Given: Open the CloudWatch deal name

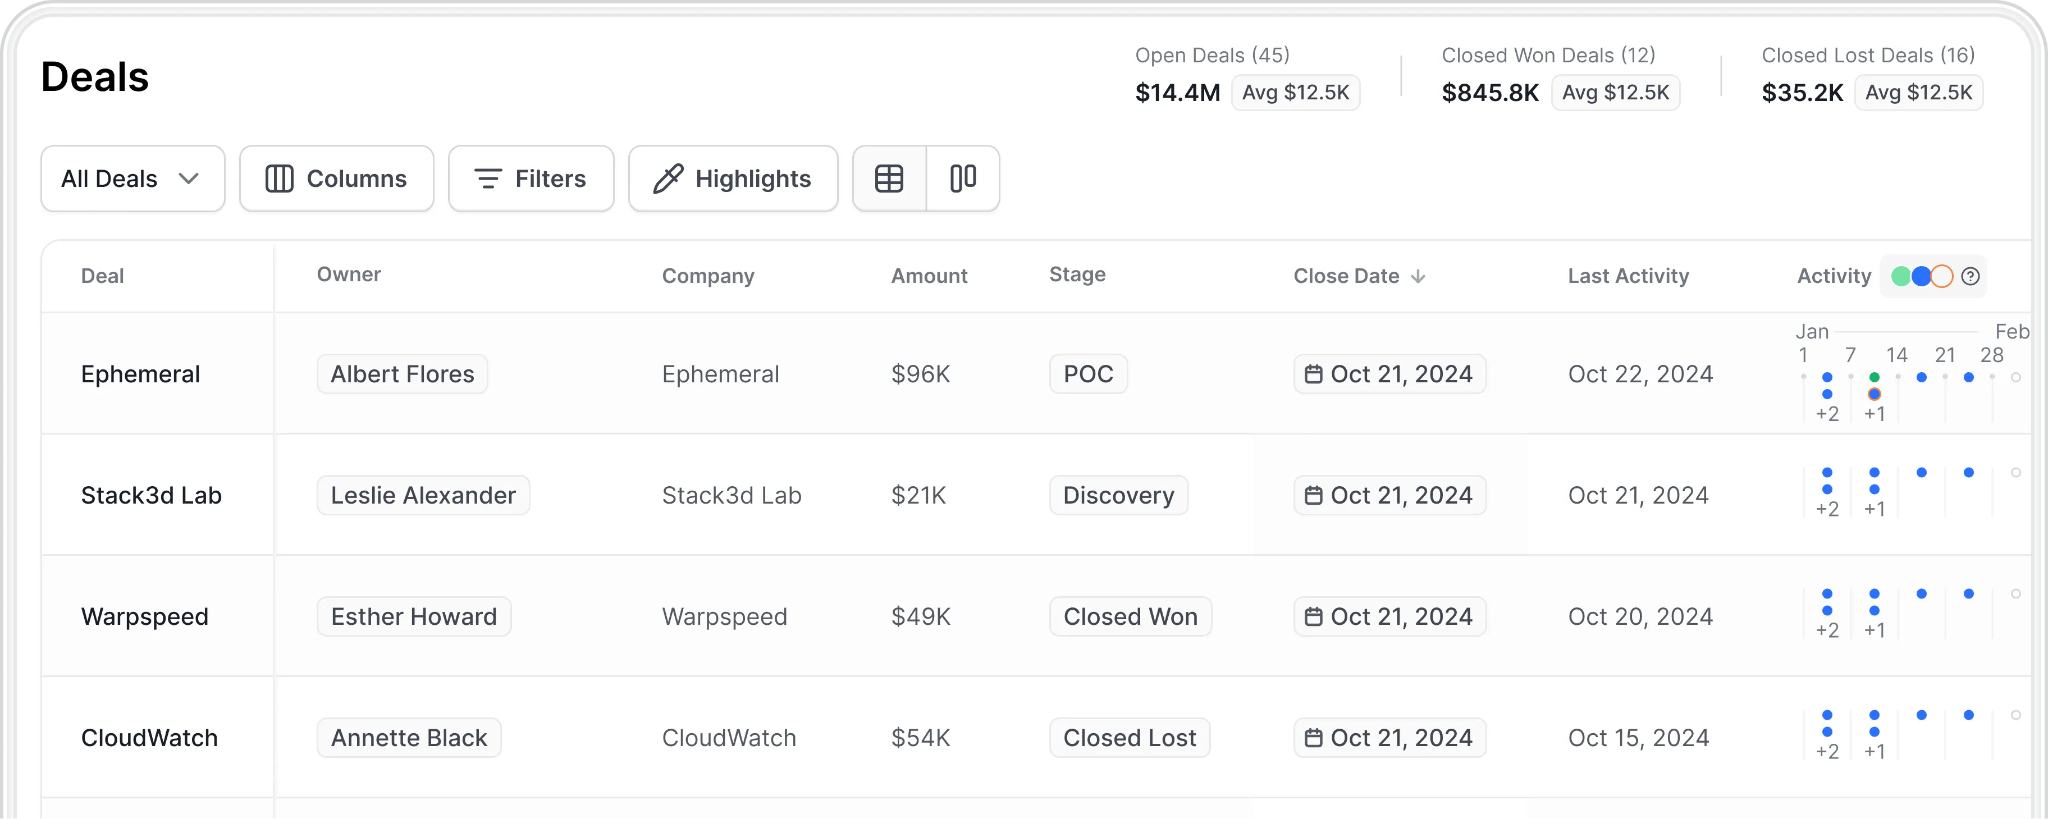Looking at the screenshot, I should click(149, 738).
